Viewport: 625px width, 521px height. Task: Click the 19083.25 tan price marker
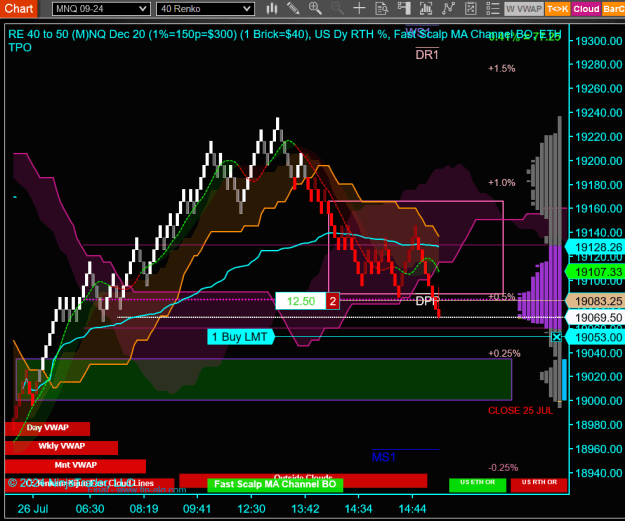595,301
